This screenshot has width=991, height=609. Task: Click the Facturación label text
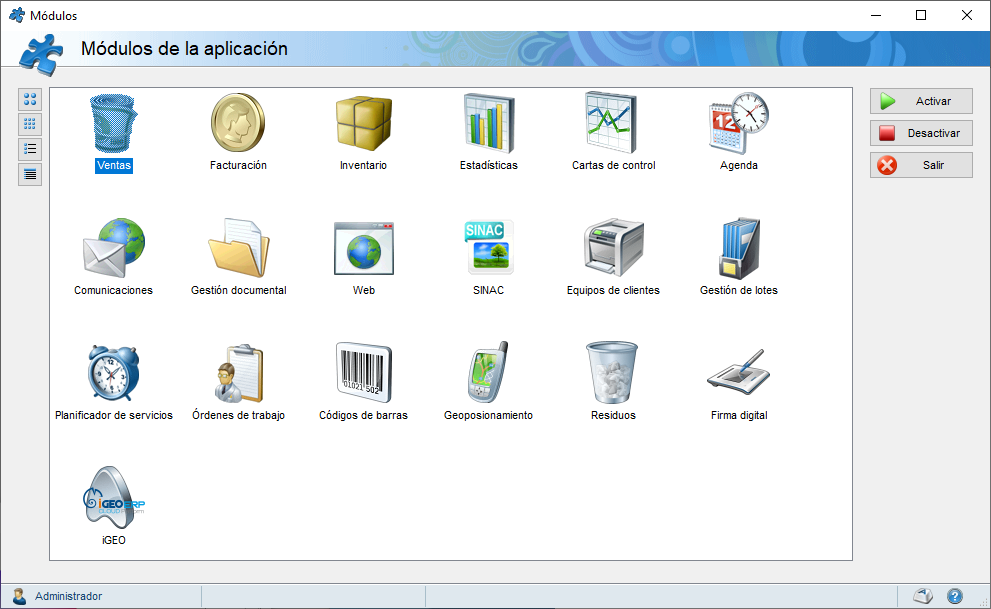pyautogui.click(x=238, y=166)
